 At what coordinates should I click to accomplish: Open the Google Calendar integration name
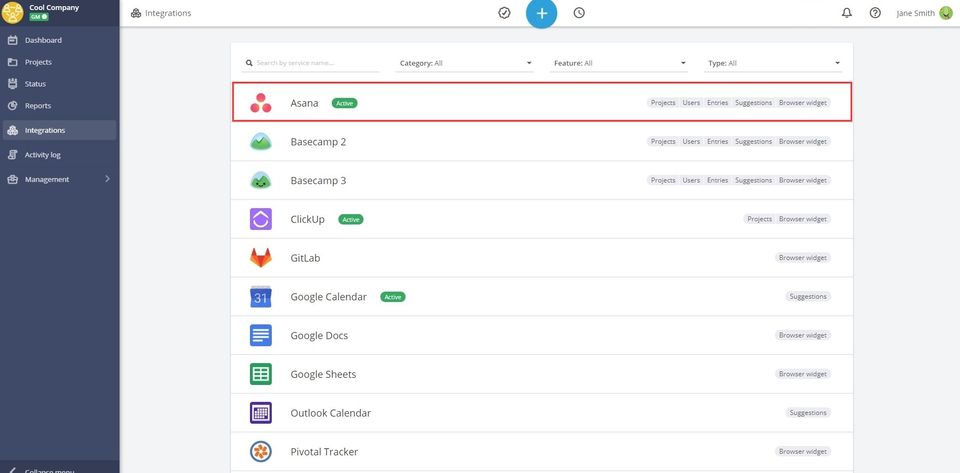point(329,297)
